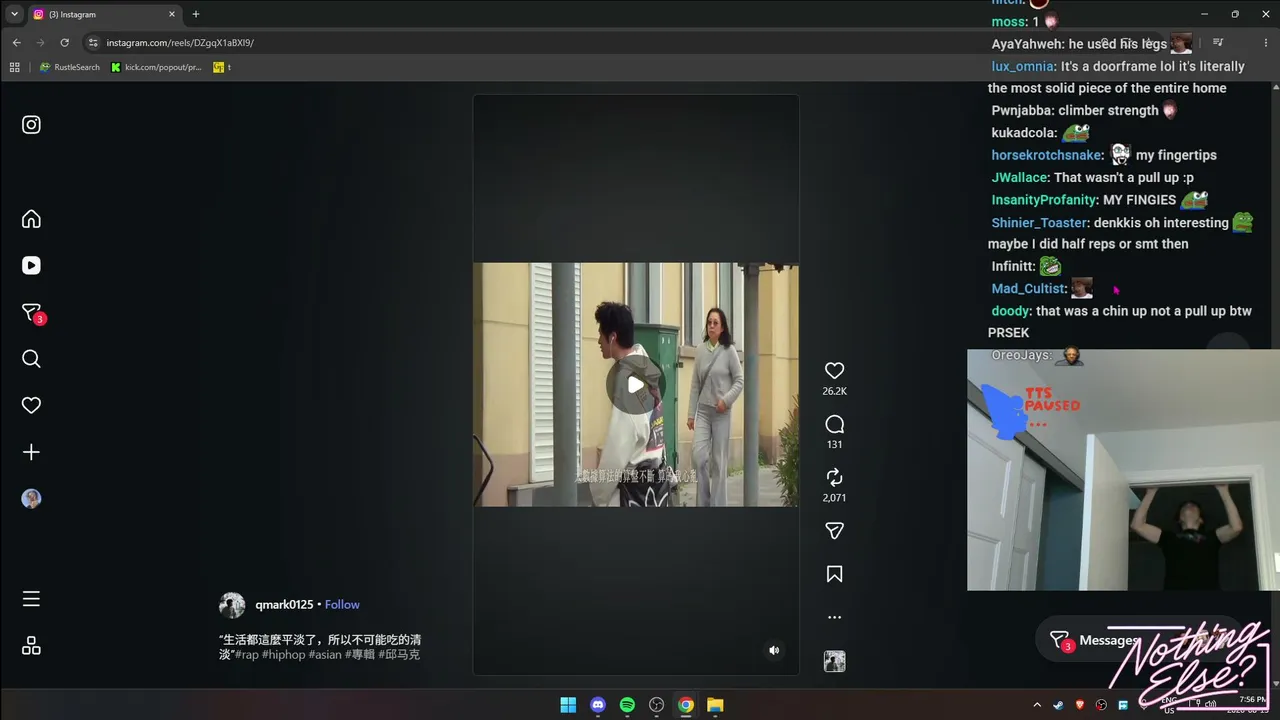The height and width of the screenshot is (720, 1280).
Task: Open Spotify from the taskbar
Action: [x=627, y=705]
